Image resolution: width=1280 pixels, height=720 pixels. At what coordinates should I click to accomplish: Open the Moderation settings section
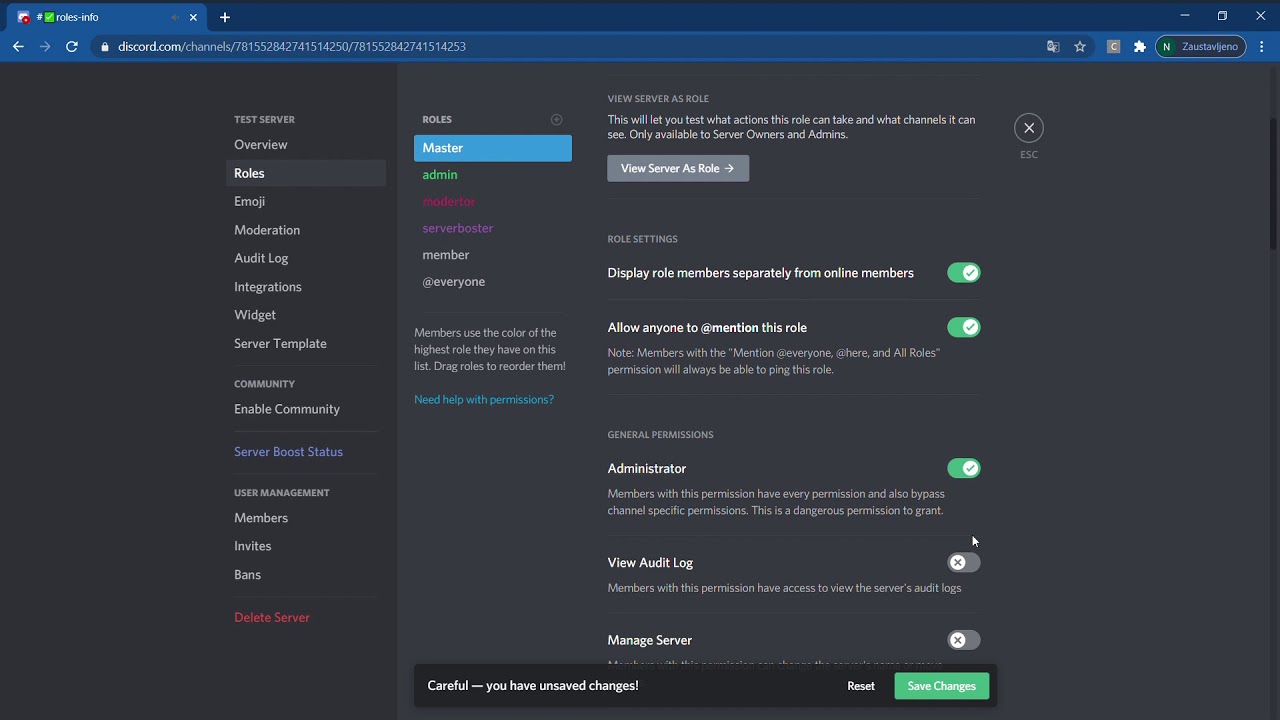pyautogui.click(x=267, y=230)
